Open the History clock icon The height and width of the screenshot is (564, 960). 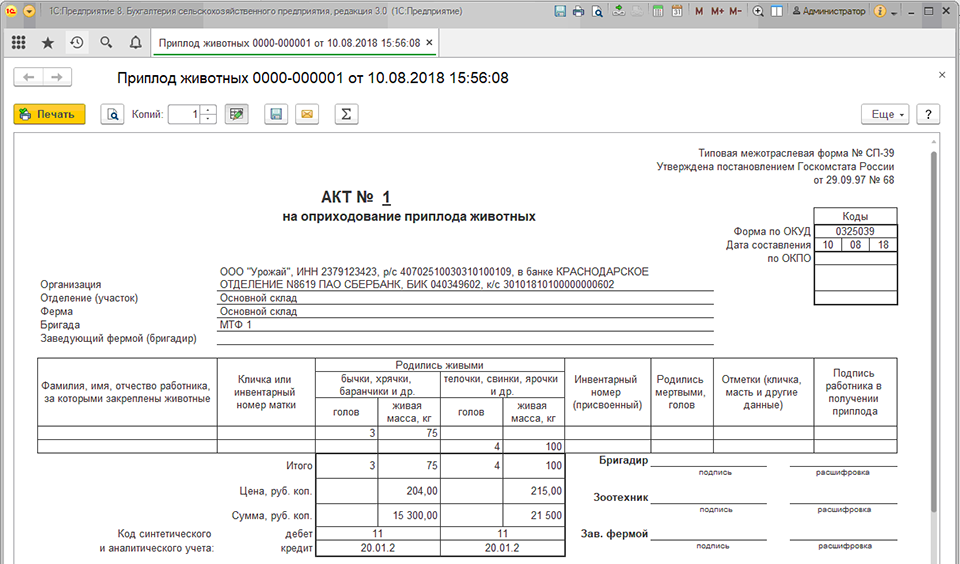(77, 42)
